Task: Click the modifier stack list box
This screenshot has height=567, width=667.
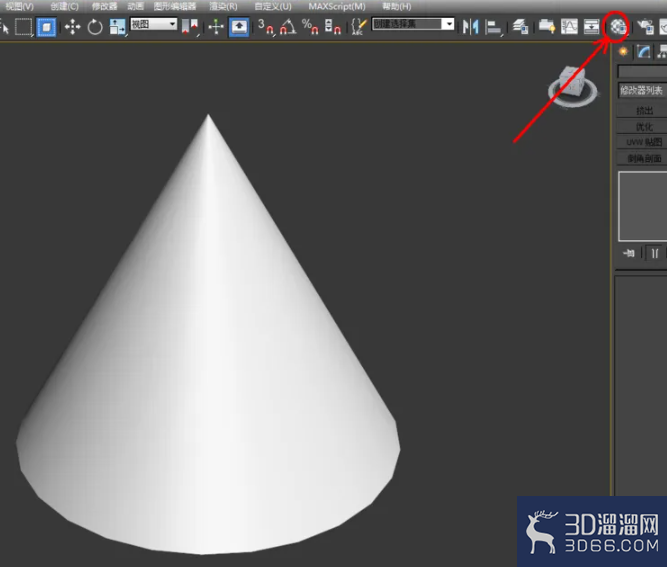Action: pyautogui.click(x=643, y=206)
